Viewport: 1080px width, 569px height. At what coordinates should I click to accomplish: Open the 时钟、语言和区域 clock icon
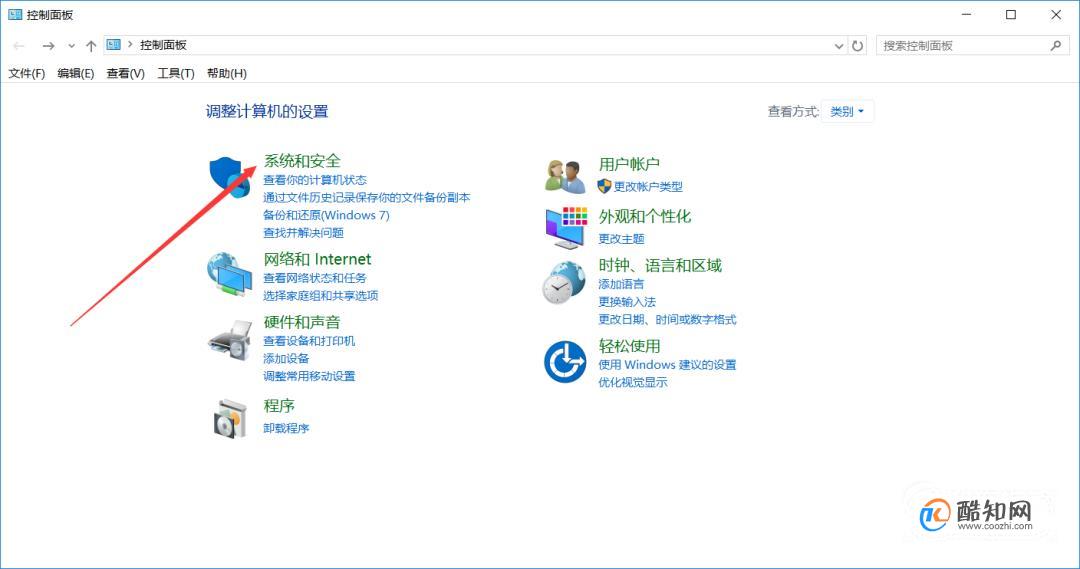click(x=563, y=282)
